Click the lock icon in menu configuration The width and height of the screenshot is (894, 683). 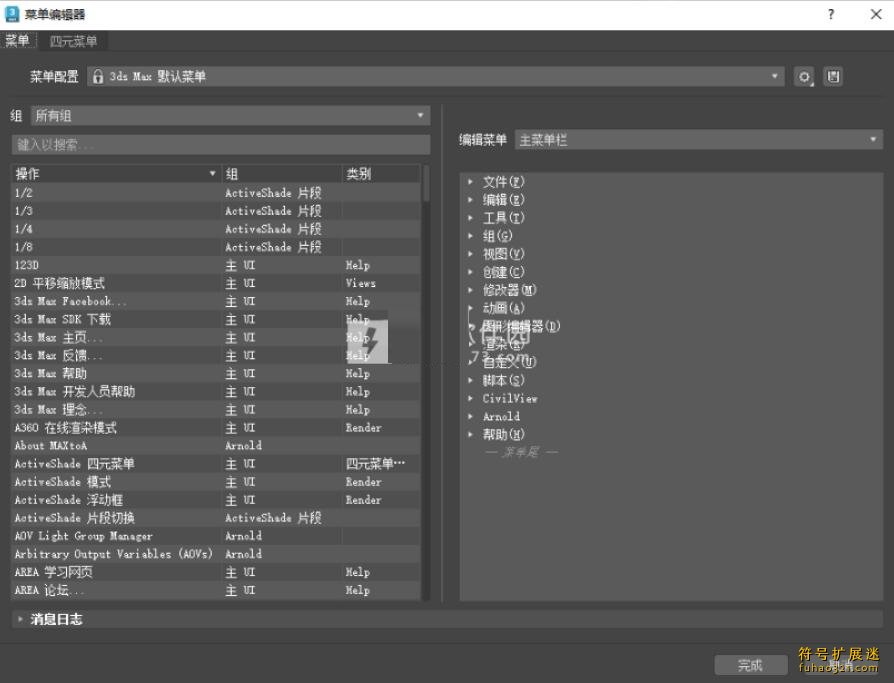pyautogui.click(x=97, y=76)
